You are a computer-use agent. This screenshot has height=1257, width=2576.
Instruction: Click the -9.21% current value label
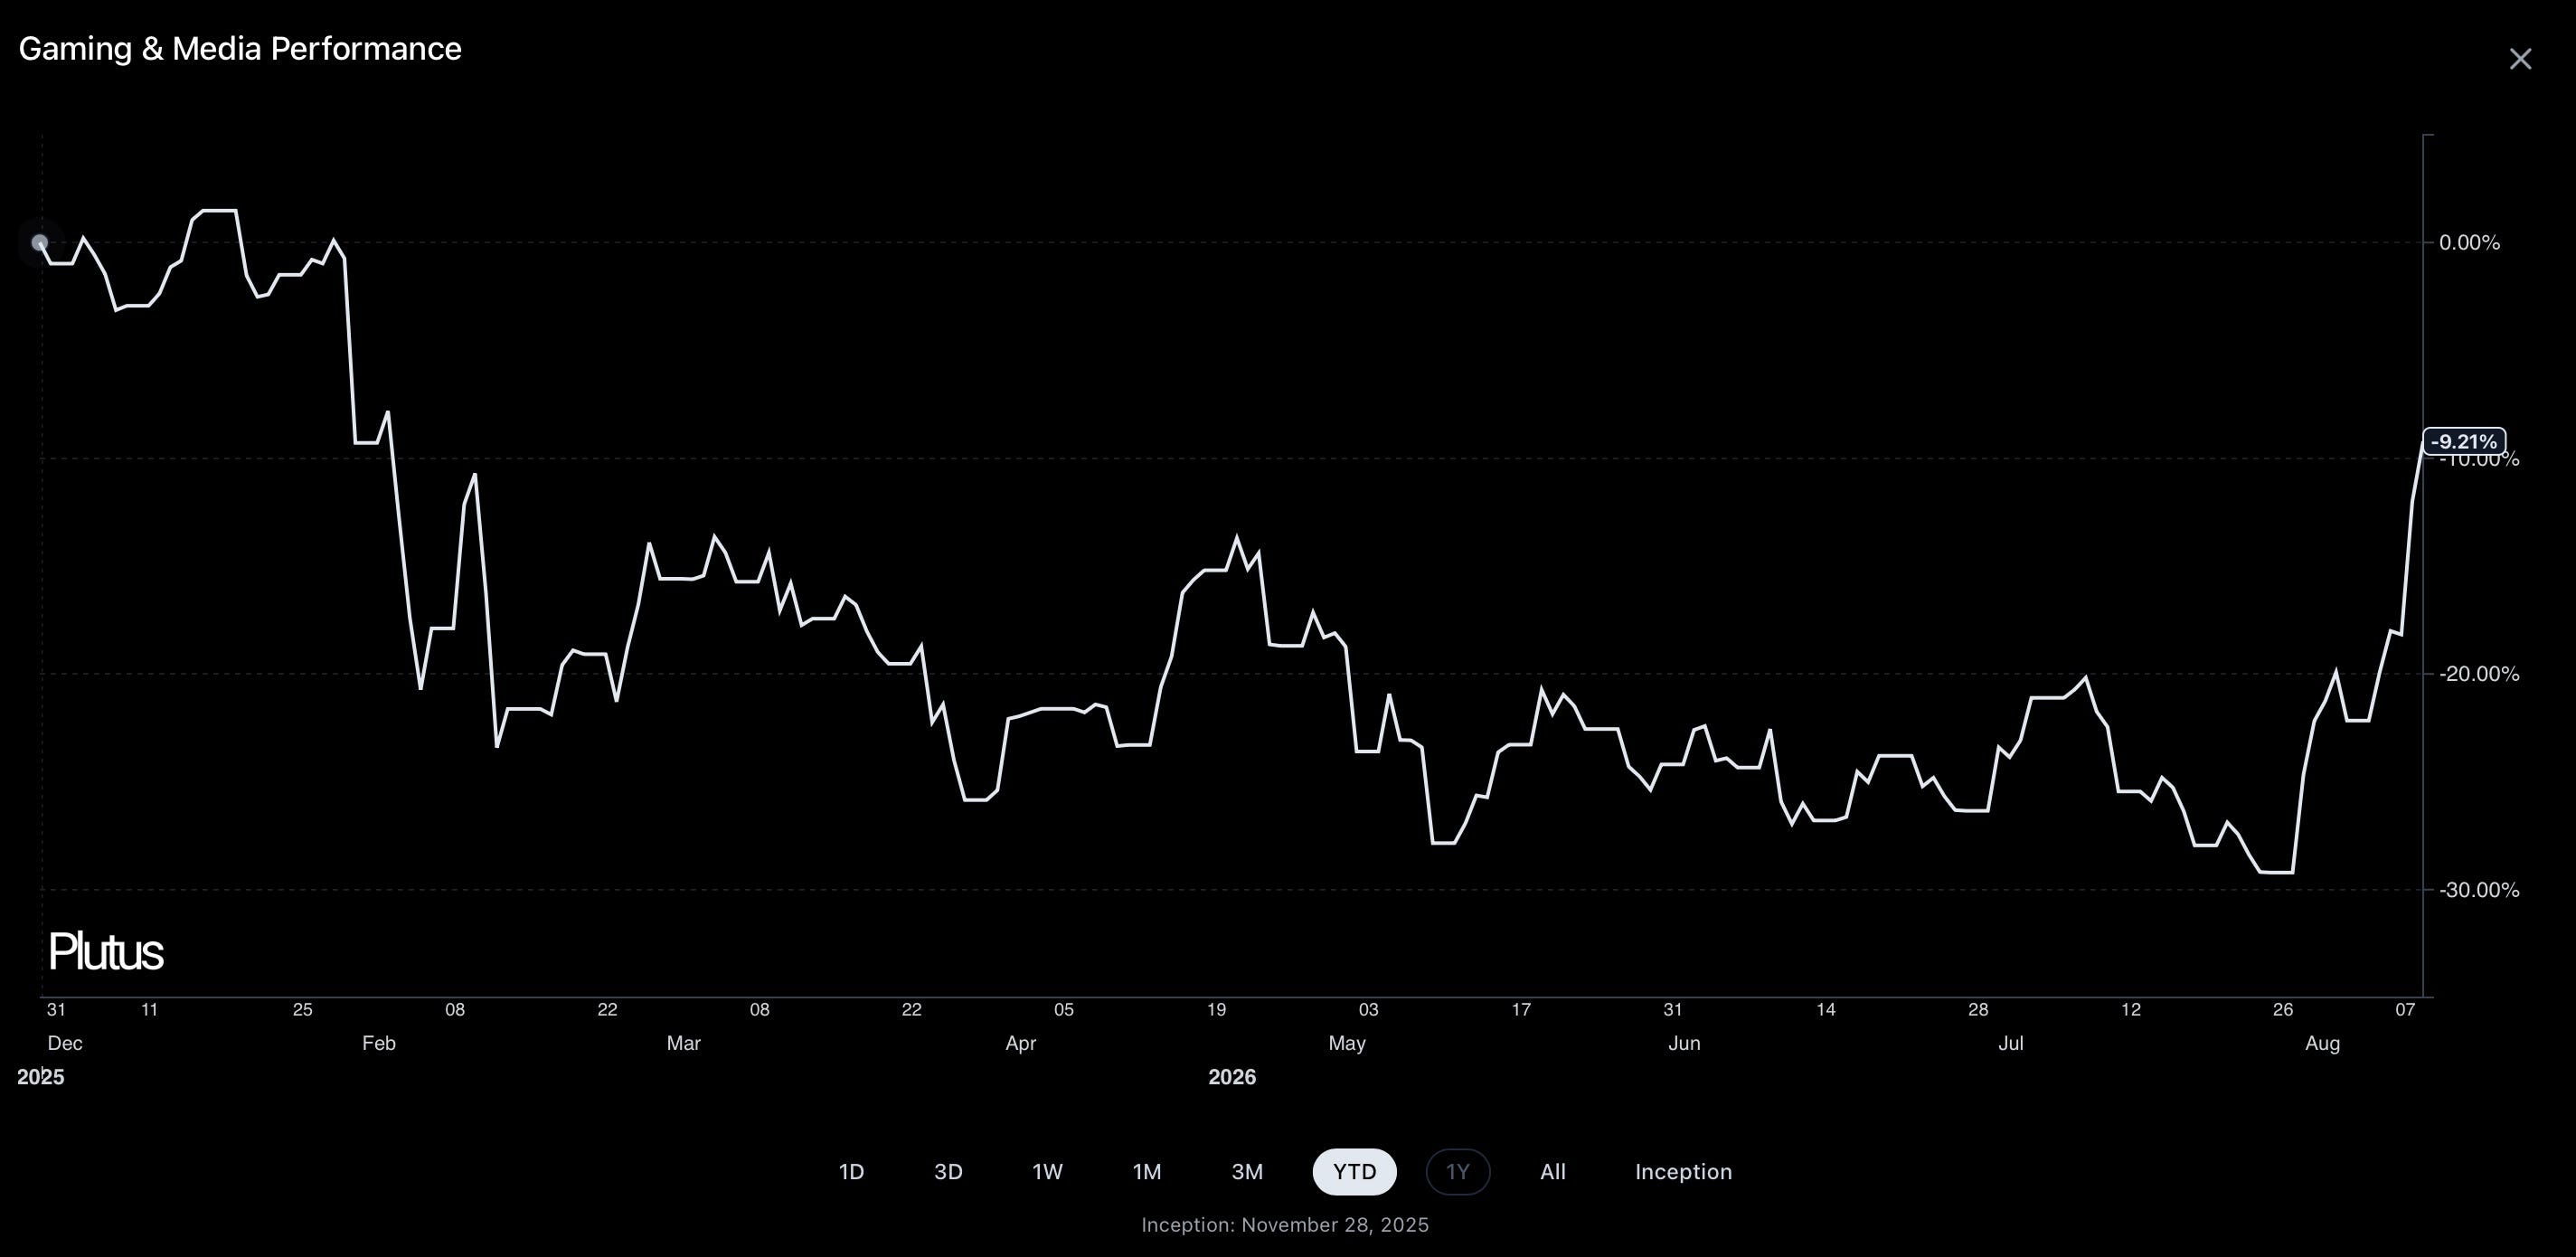pos(2464,441)
